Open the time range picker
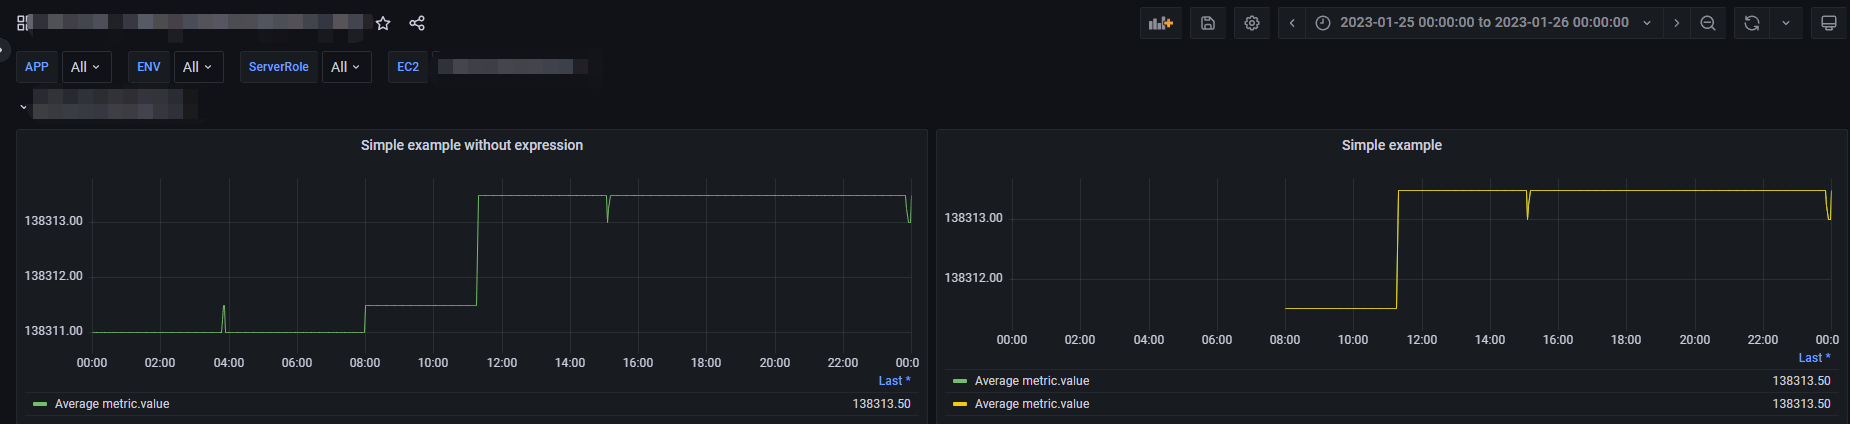Image resolution: width=1850 pixels, height=424 pixels. pos(1484,23)
